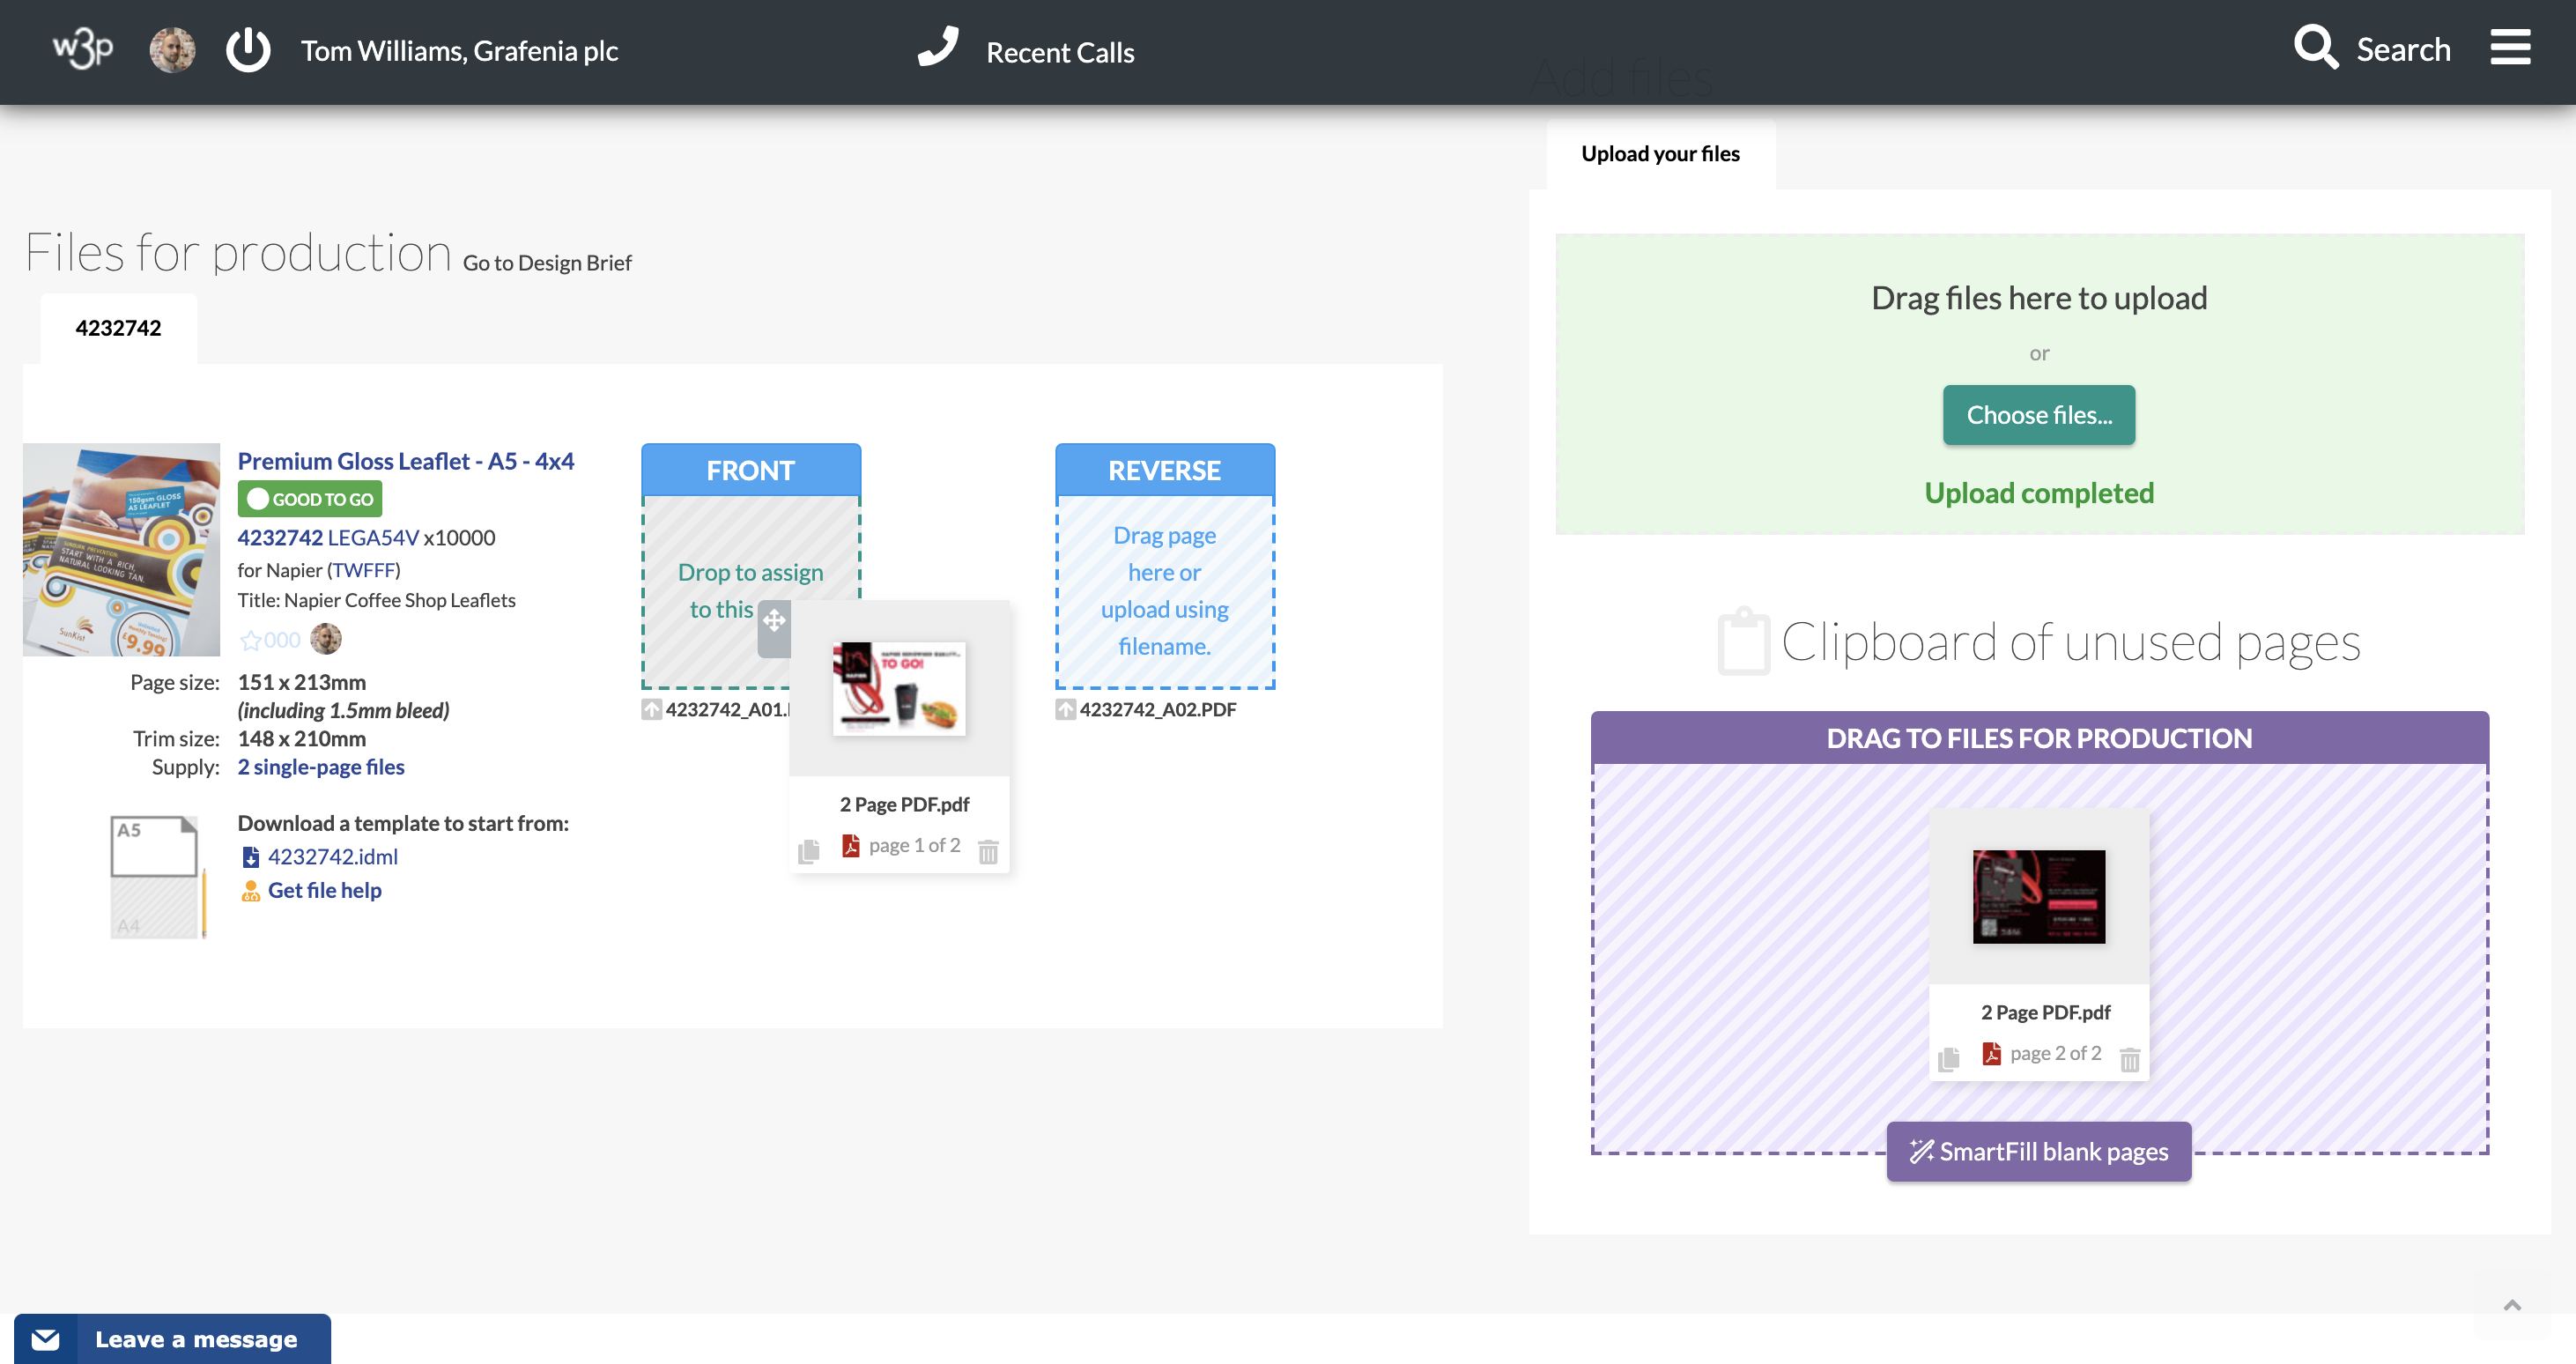Click the GOOD TO GO status badge
The height and width of the screenshot is (1364, 2576).
click(310, 499)
